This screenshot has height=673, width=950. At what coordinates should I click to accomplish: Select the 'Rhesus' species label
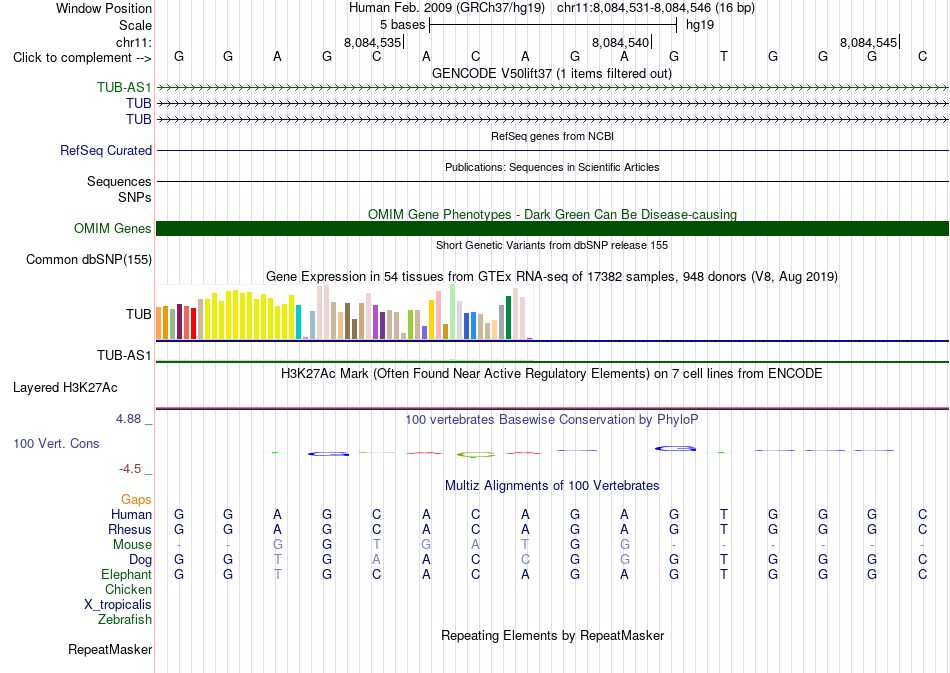tap(130, 529)
